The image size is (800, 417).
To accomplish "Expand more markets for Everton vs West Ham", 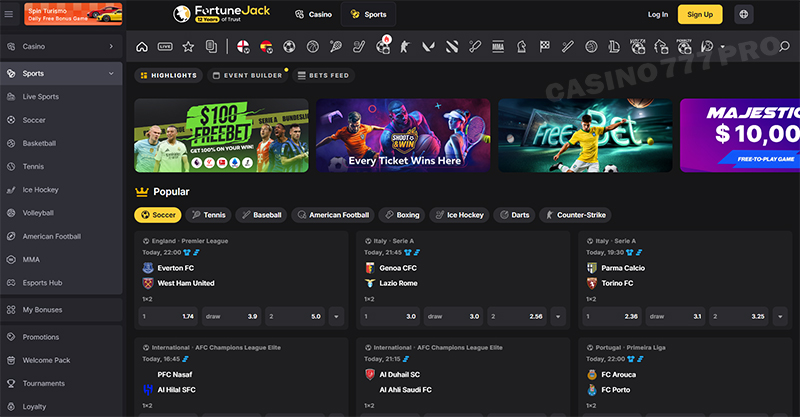I will tap(336, 316).
